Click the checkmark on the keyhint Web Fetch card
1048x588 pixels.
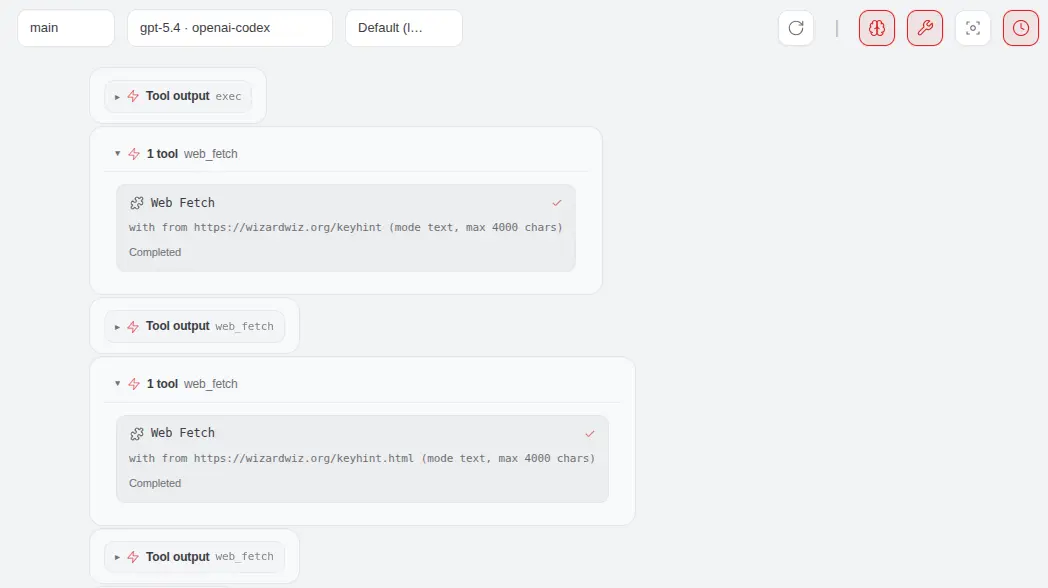click(x=557, y=203)
